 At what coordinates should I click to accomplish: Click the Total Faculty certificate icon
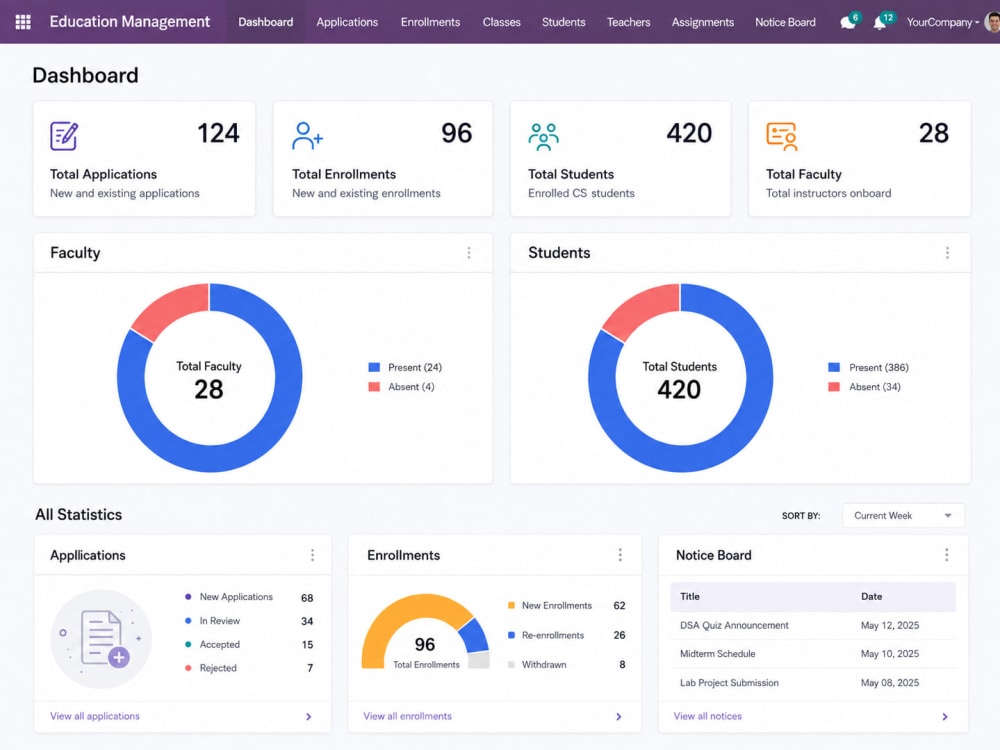click(781, 136)
